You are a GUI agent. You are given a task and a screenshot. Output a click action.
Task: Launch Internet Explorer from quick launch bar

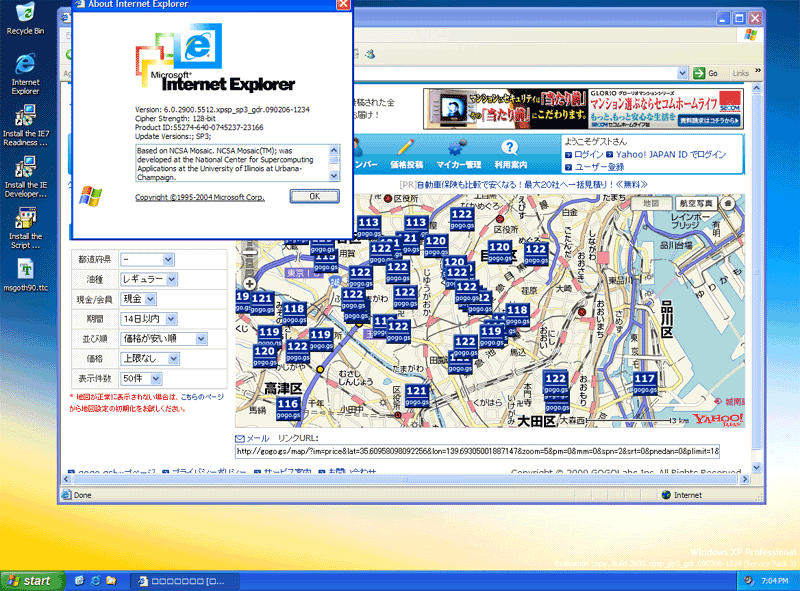click(95, 581)
